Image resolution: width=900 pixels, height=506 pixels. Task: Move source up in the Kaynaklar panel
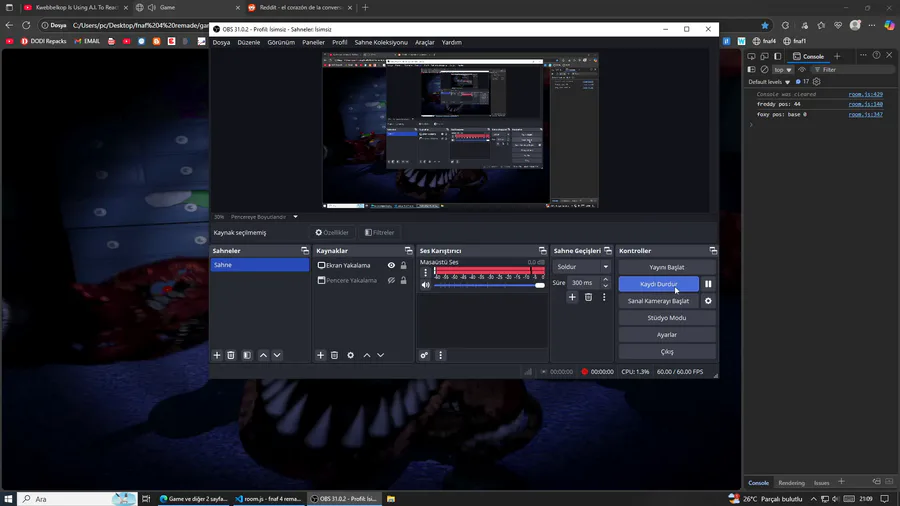(x=367, y=355)
